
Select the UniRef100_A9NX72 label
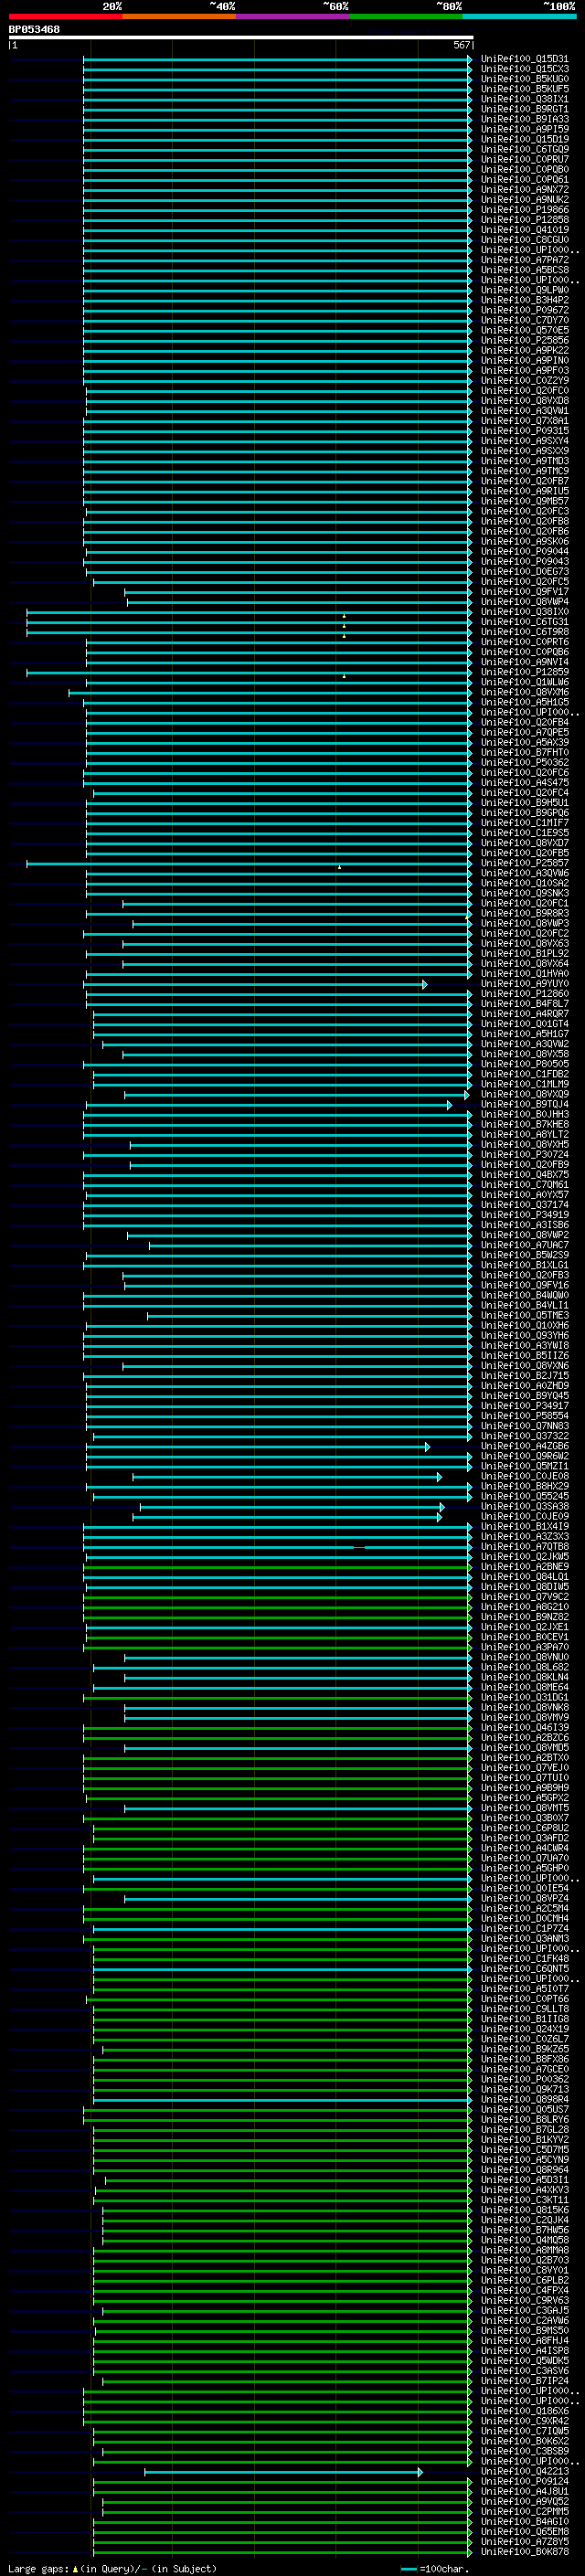524,190
